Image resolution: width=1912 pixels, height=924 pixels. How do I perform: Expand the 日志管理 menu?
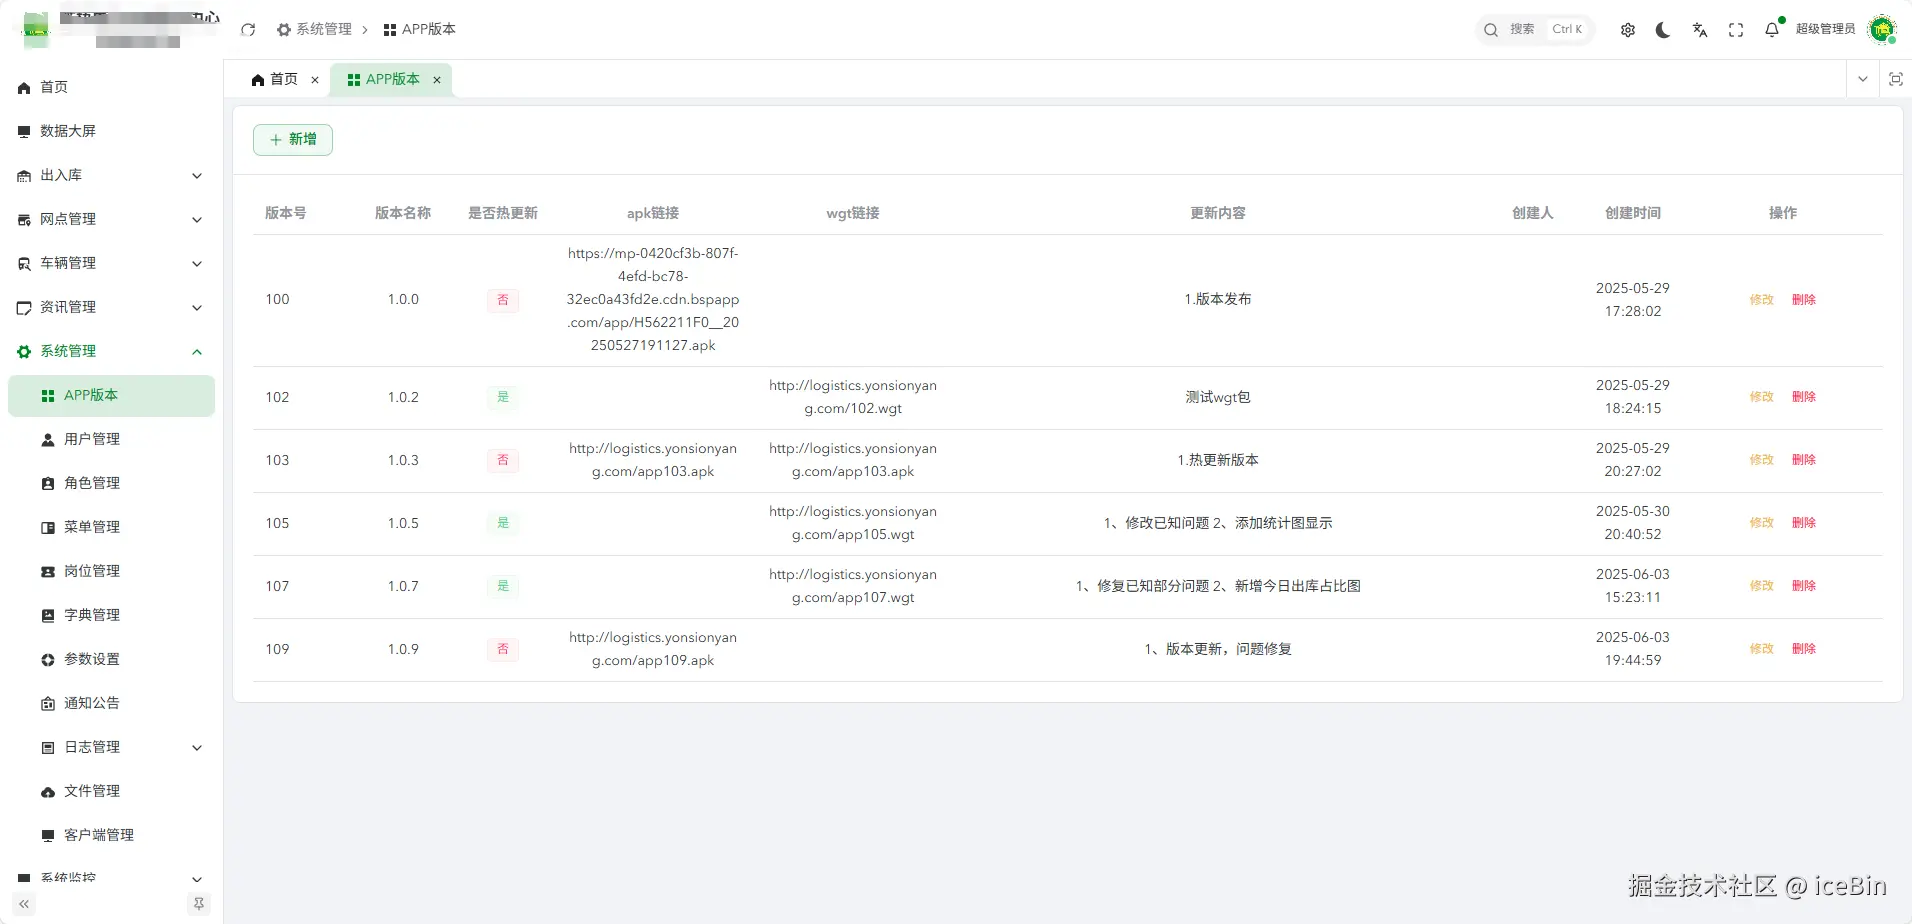coord(111,747)
